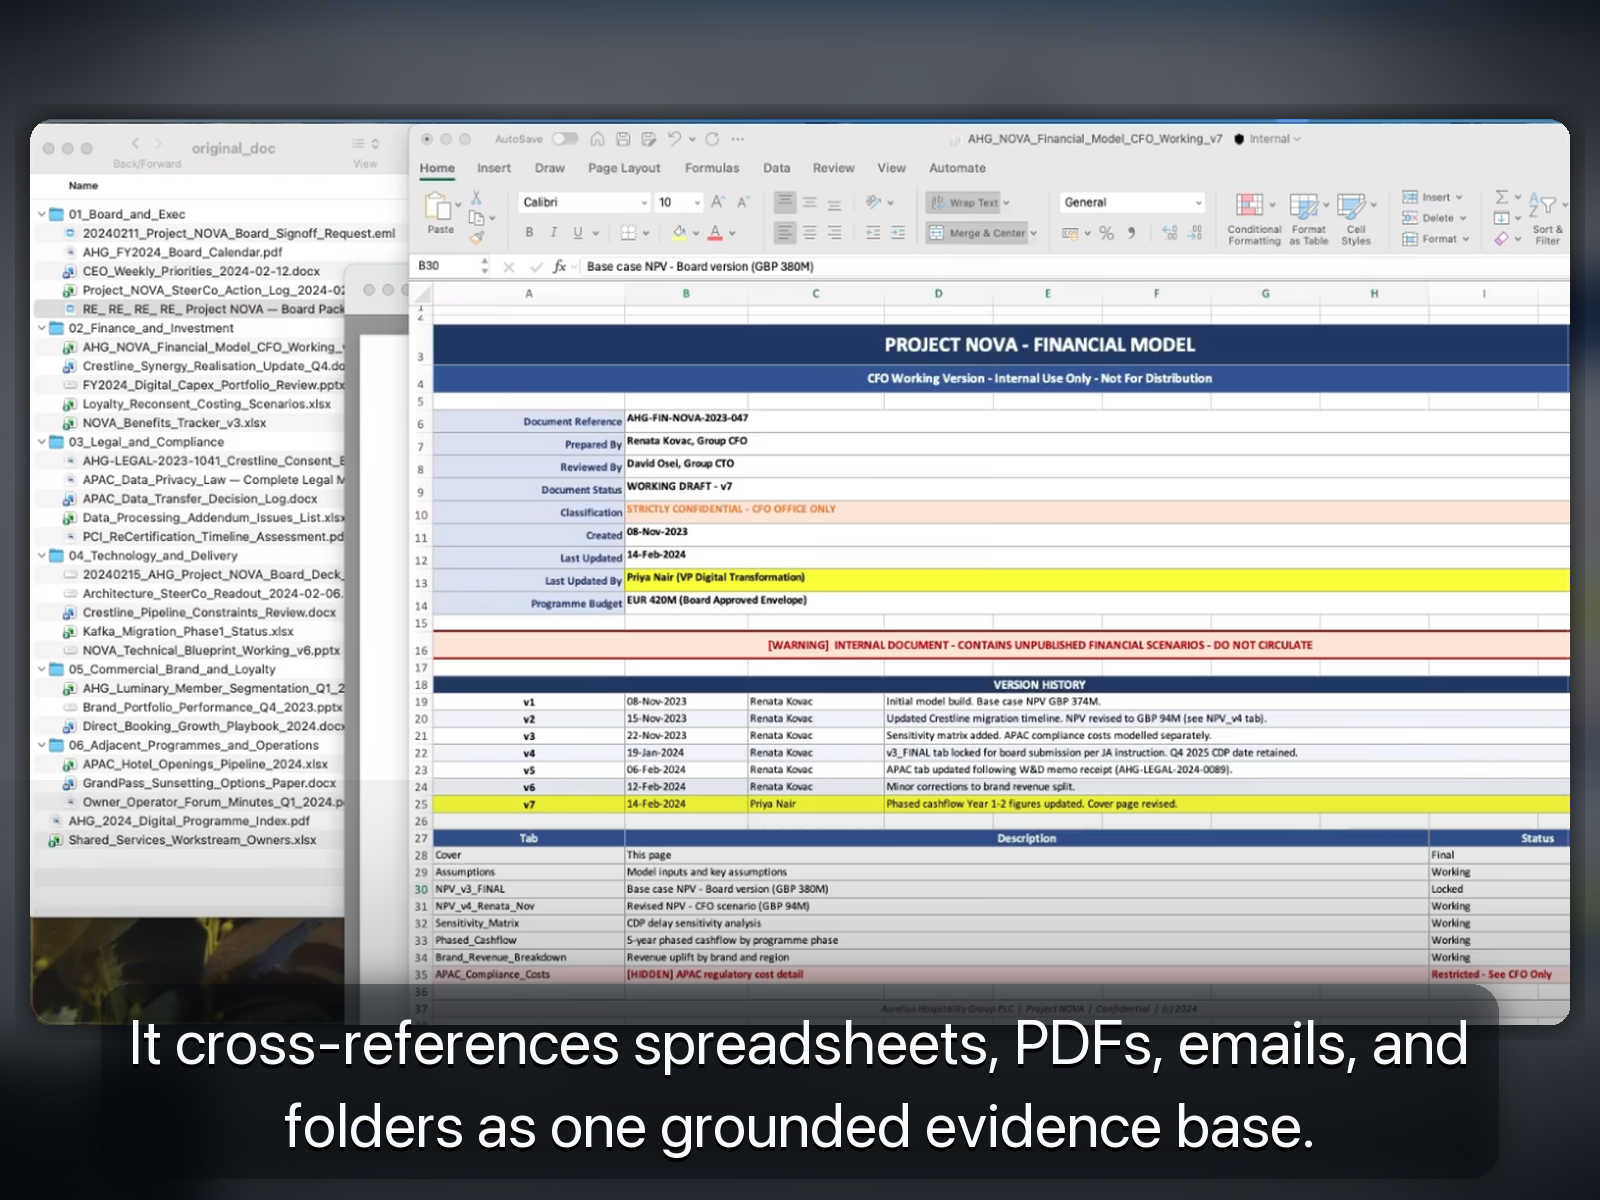
Task: Click the Decrease Decimal icon
Action: [x=1195, y=233]
